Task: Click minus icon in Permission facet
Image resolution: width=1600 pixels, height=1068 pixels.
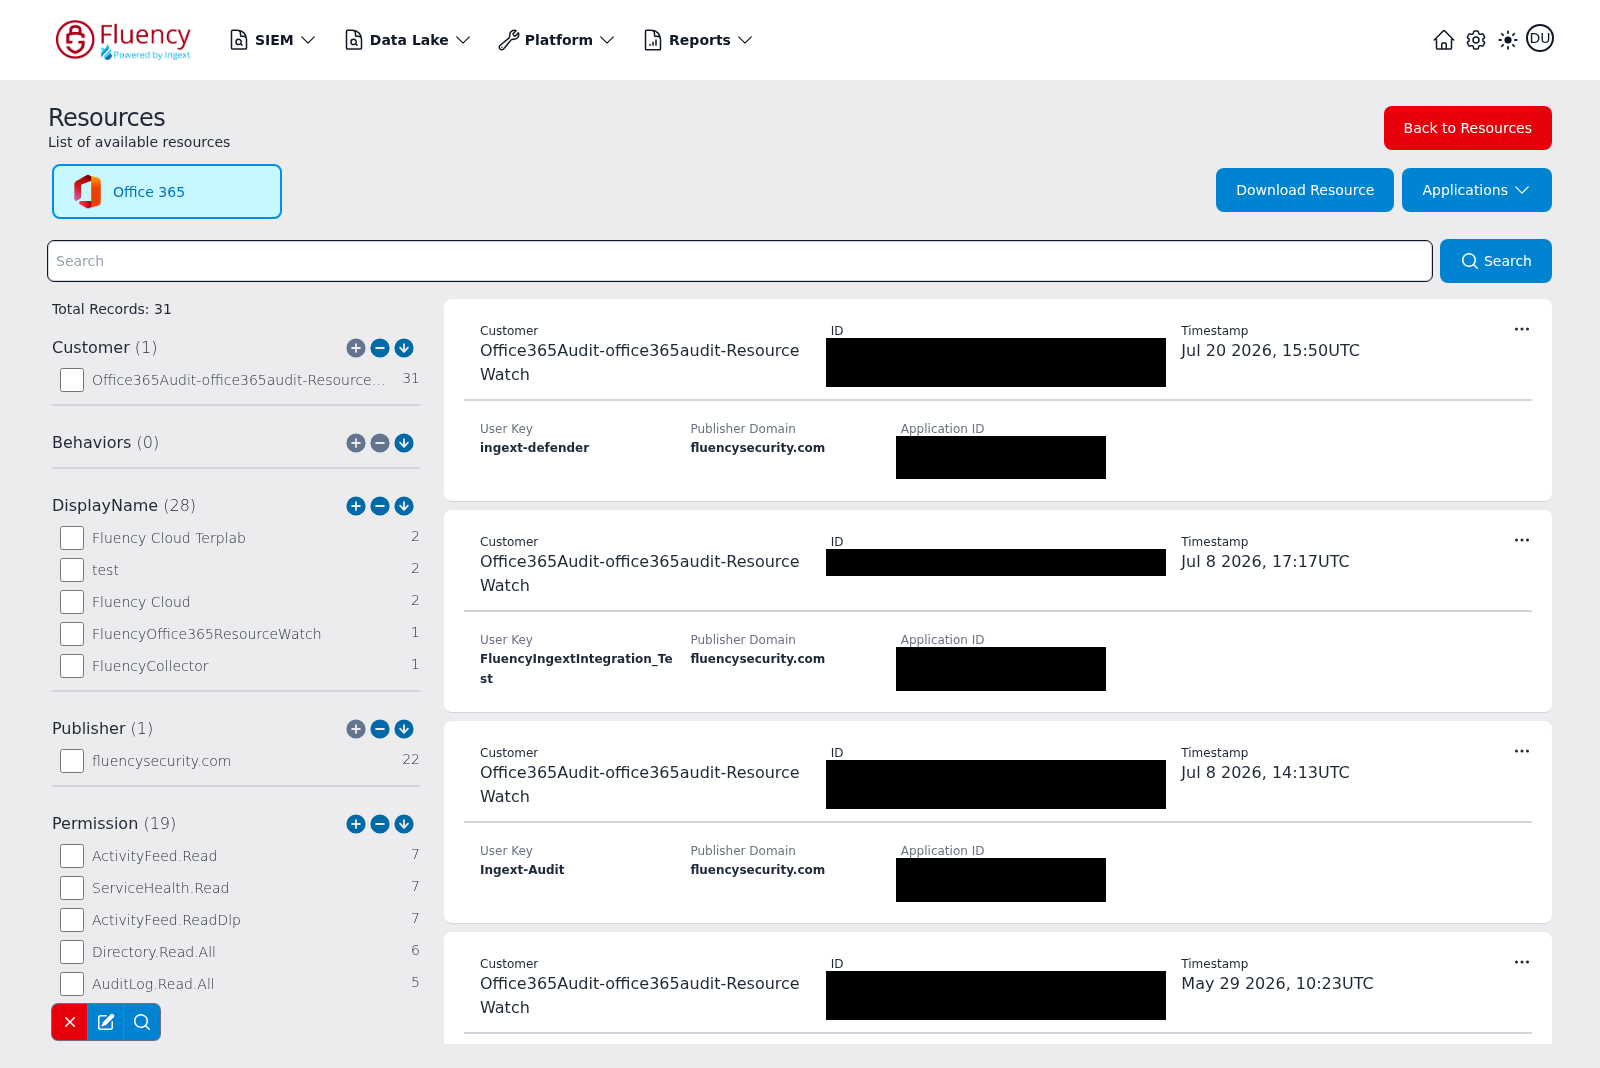Action: tap(380, 824)
